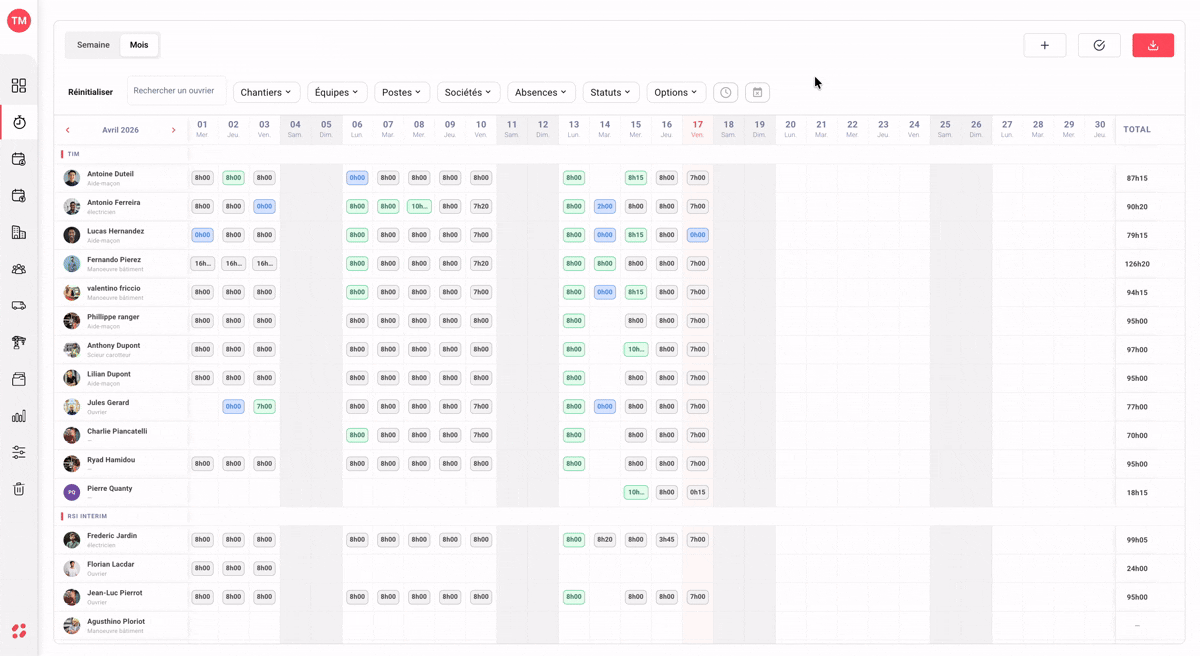Open Antonio Ferreira's 2h00 entry on 14

coord(605,207)
